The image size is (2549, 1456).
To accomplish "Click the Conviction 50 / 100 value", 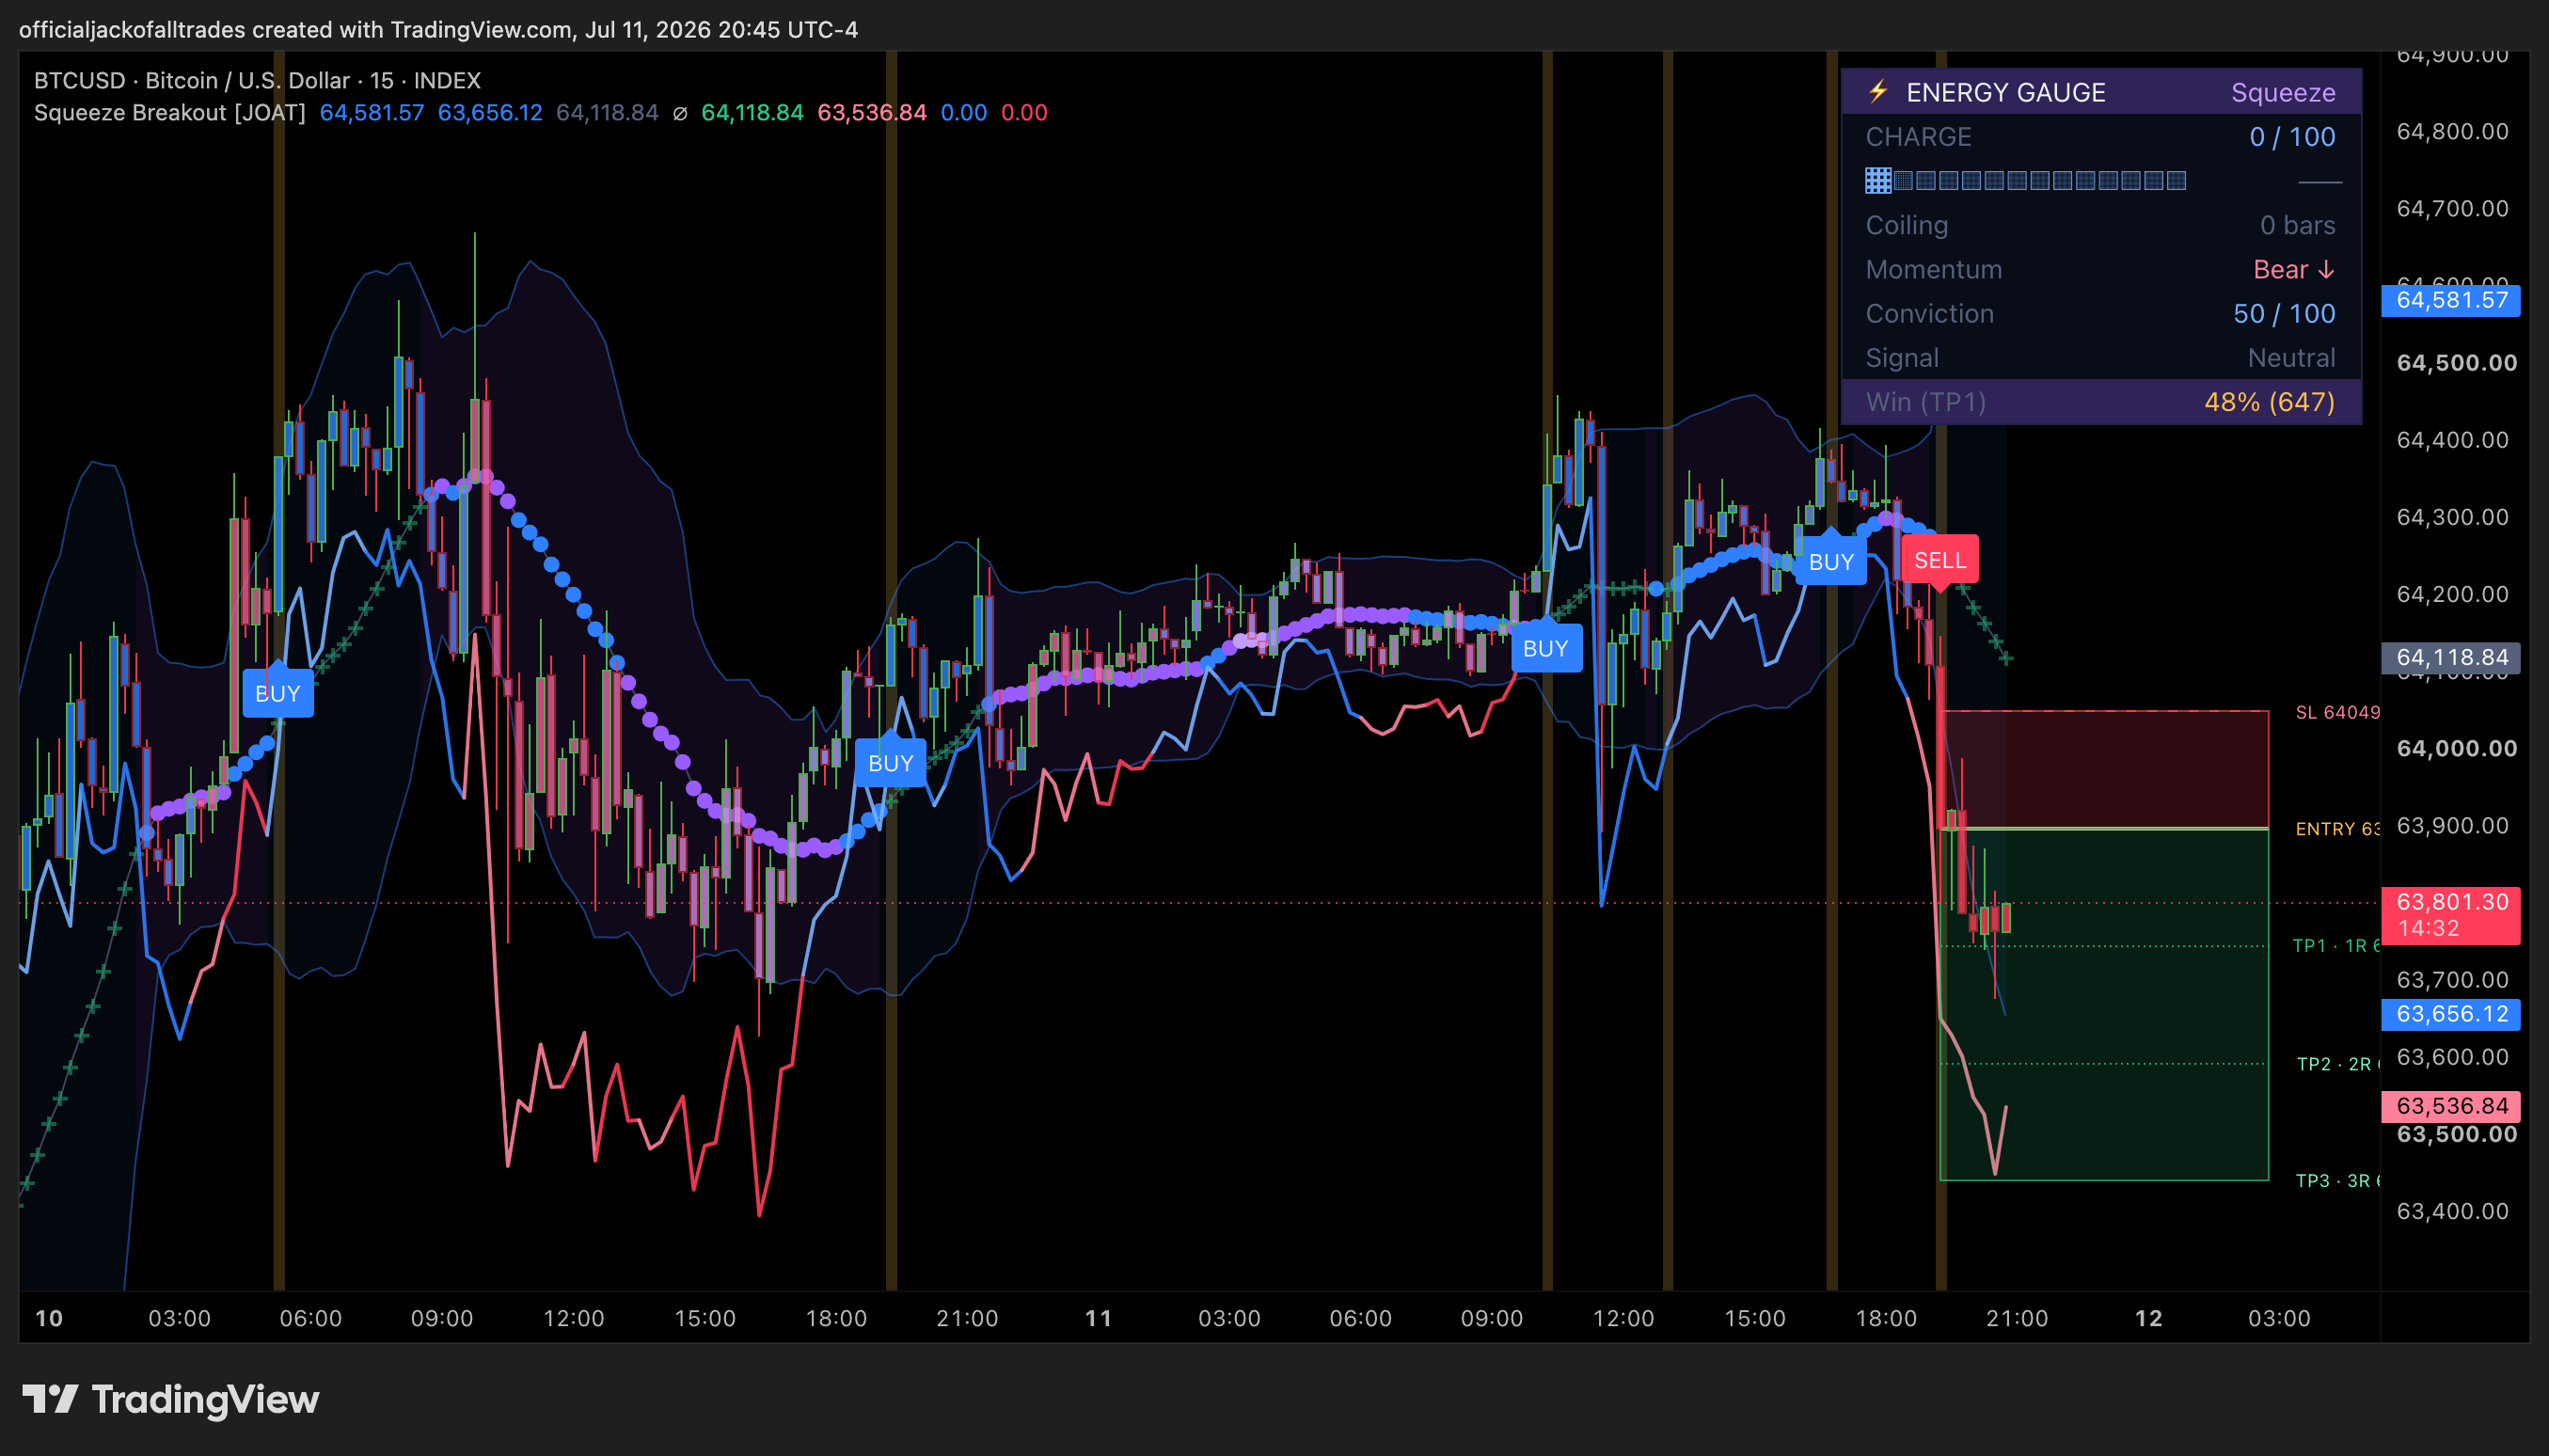I will click(2284, 314).
